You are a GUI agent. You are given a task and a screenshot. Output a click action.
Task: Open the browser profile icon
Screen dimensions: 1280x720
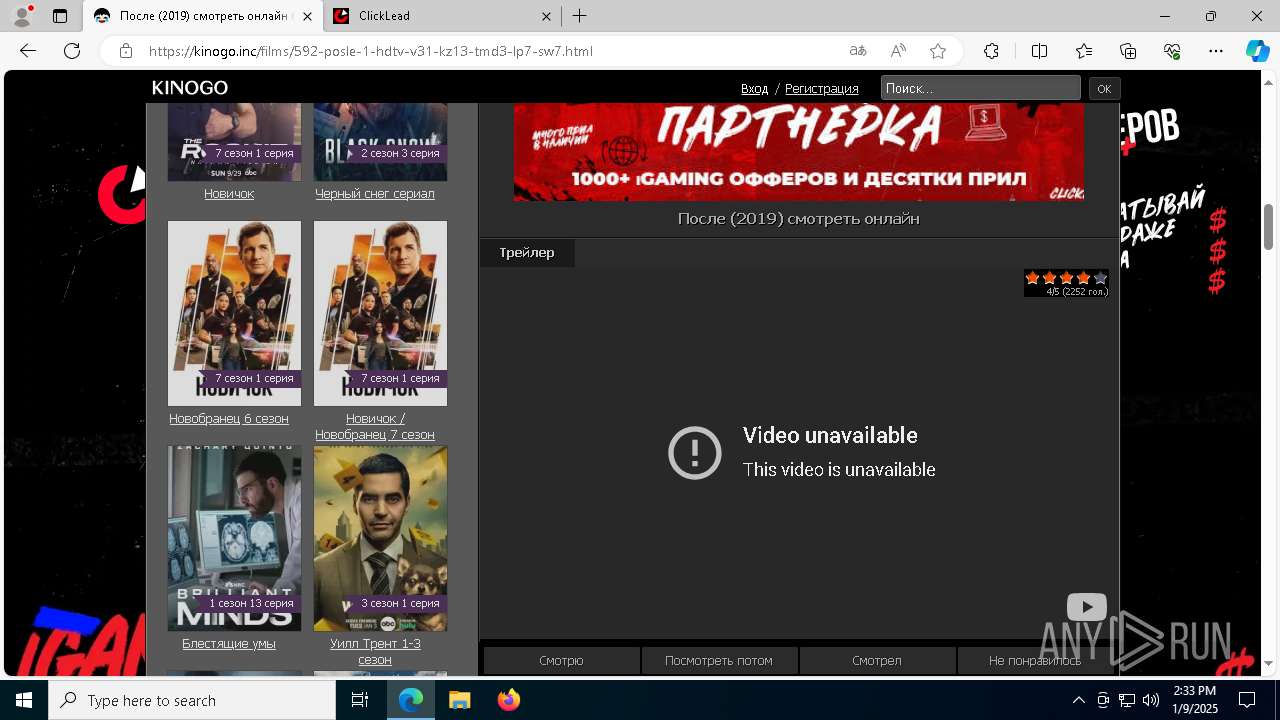click(22, 16)
